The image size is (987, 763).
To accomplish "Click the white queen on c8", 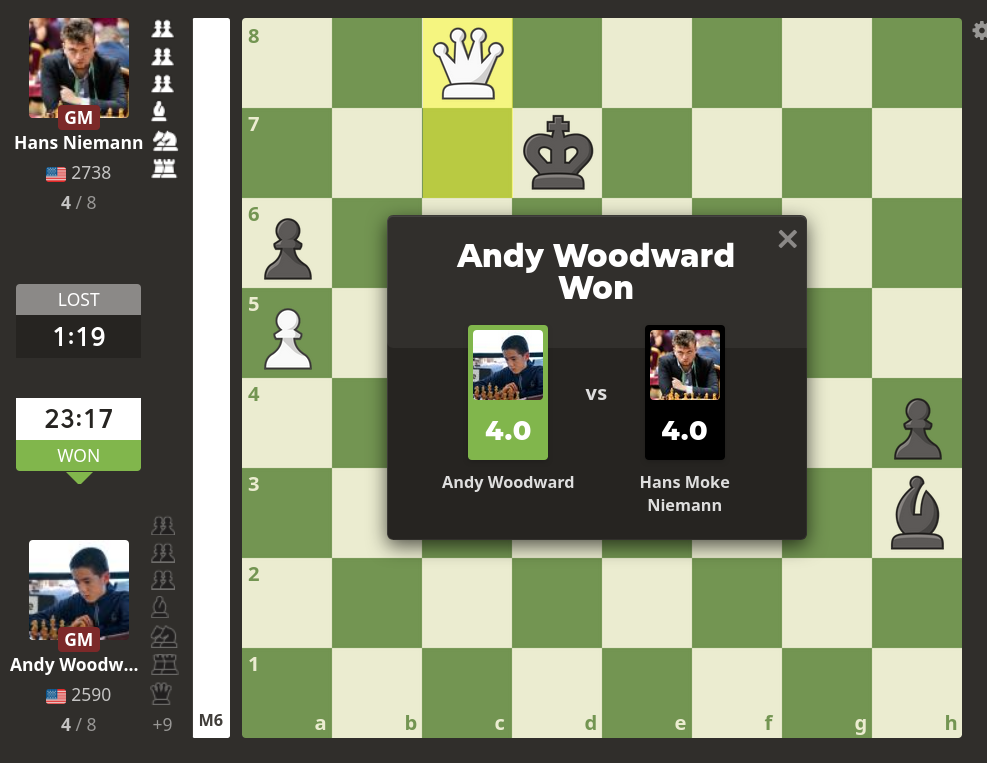I will point(467,63).
